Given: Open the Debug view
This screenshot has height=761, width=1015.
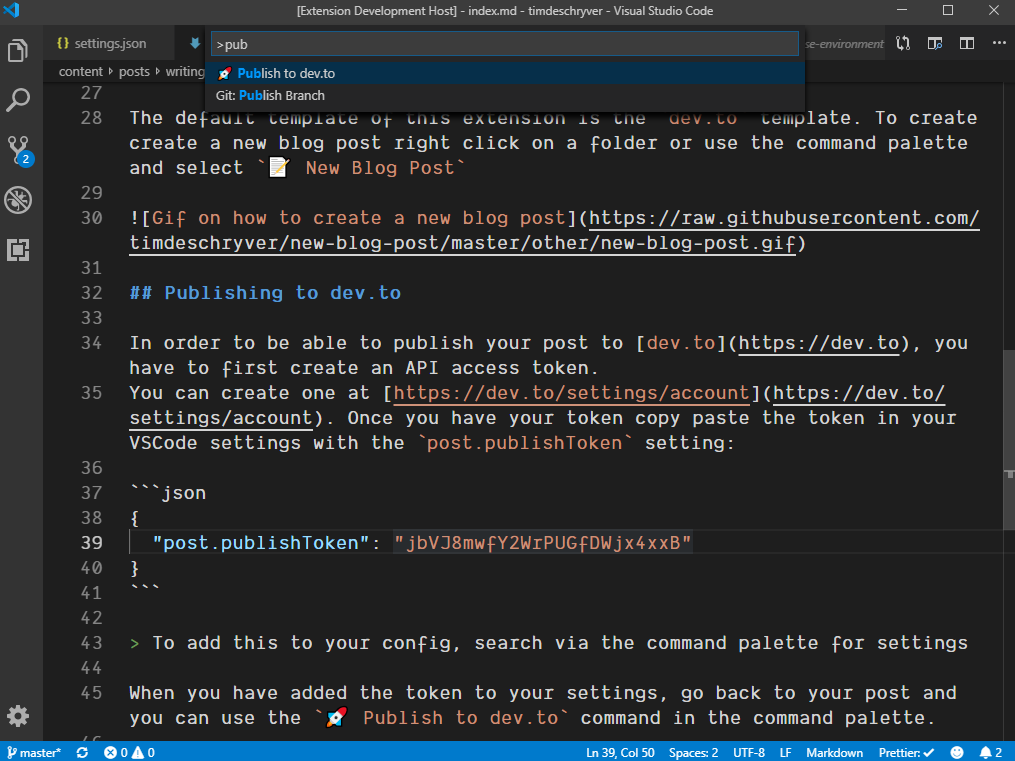Looking at the screenshot, I should [x=18, y=200].
